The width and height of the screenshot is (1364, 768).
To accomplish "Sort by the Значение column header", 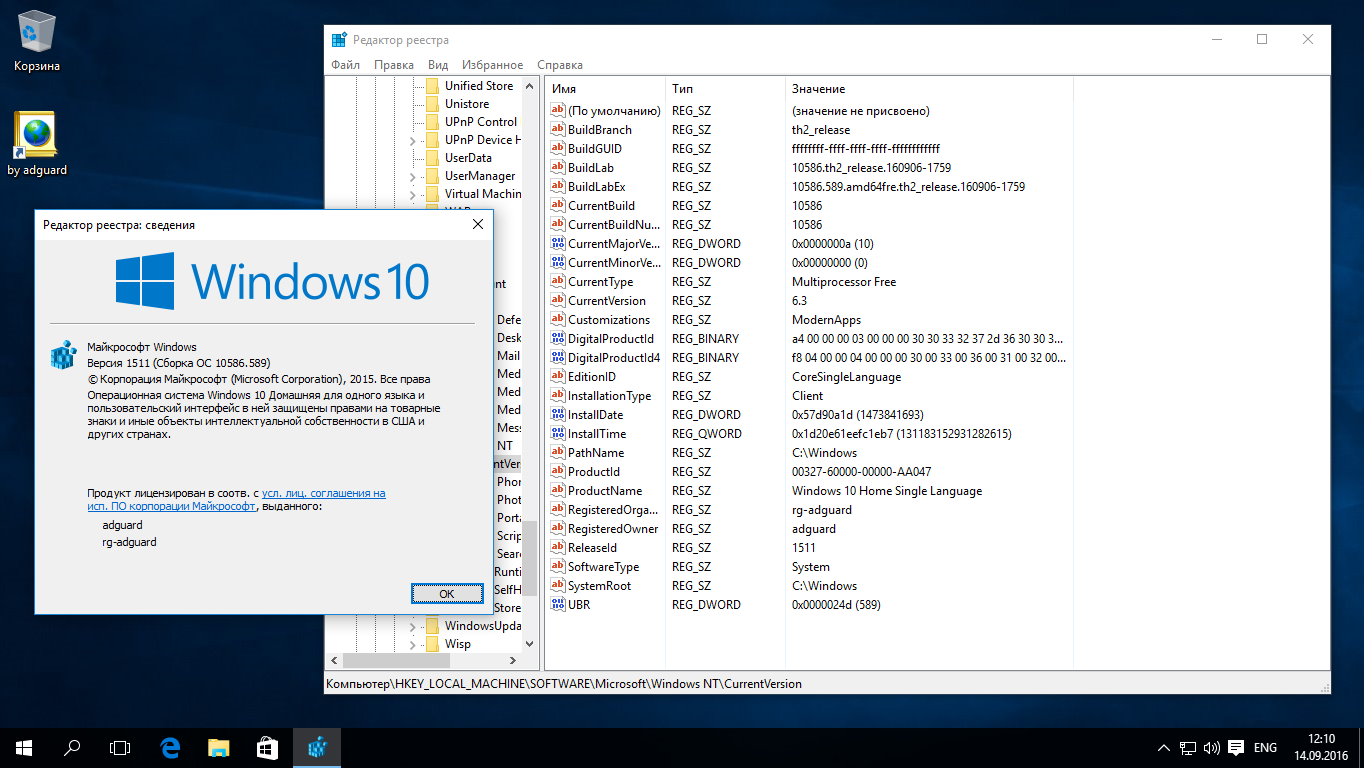I will (929, 89).
